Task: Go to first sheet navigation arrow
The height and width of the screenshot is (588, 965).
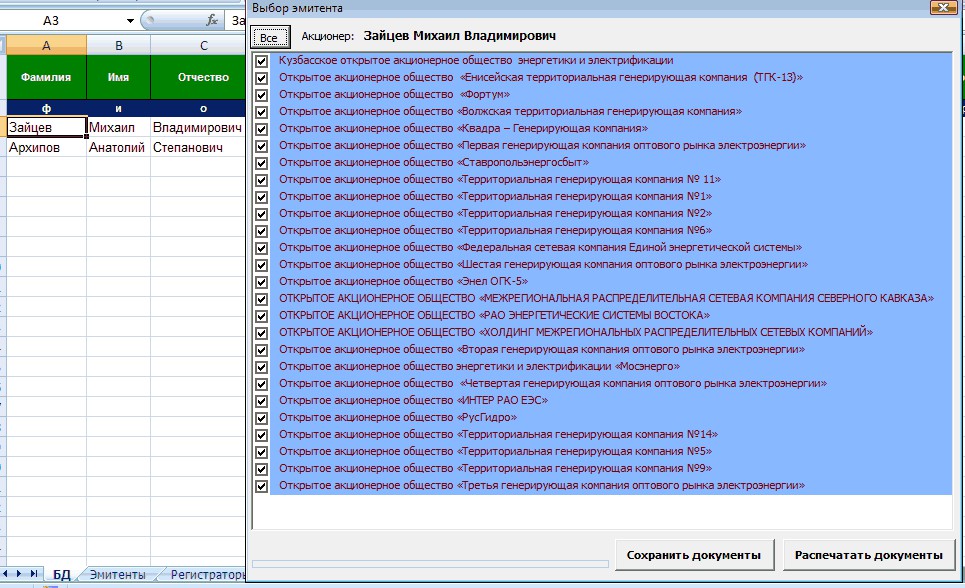Action: point(5,574)
